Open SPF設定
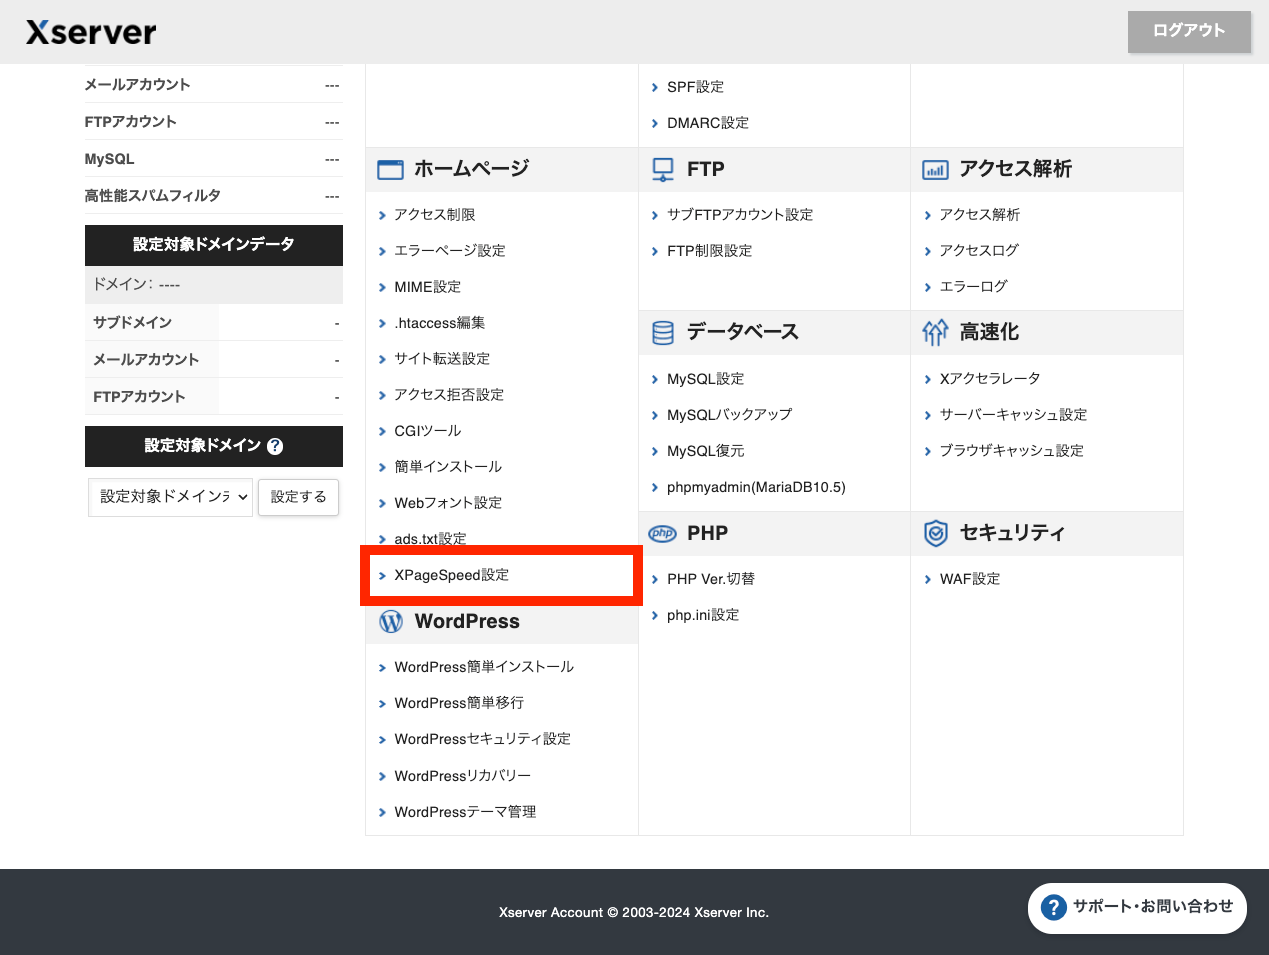The image size is (1269, 955). 695,87
